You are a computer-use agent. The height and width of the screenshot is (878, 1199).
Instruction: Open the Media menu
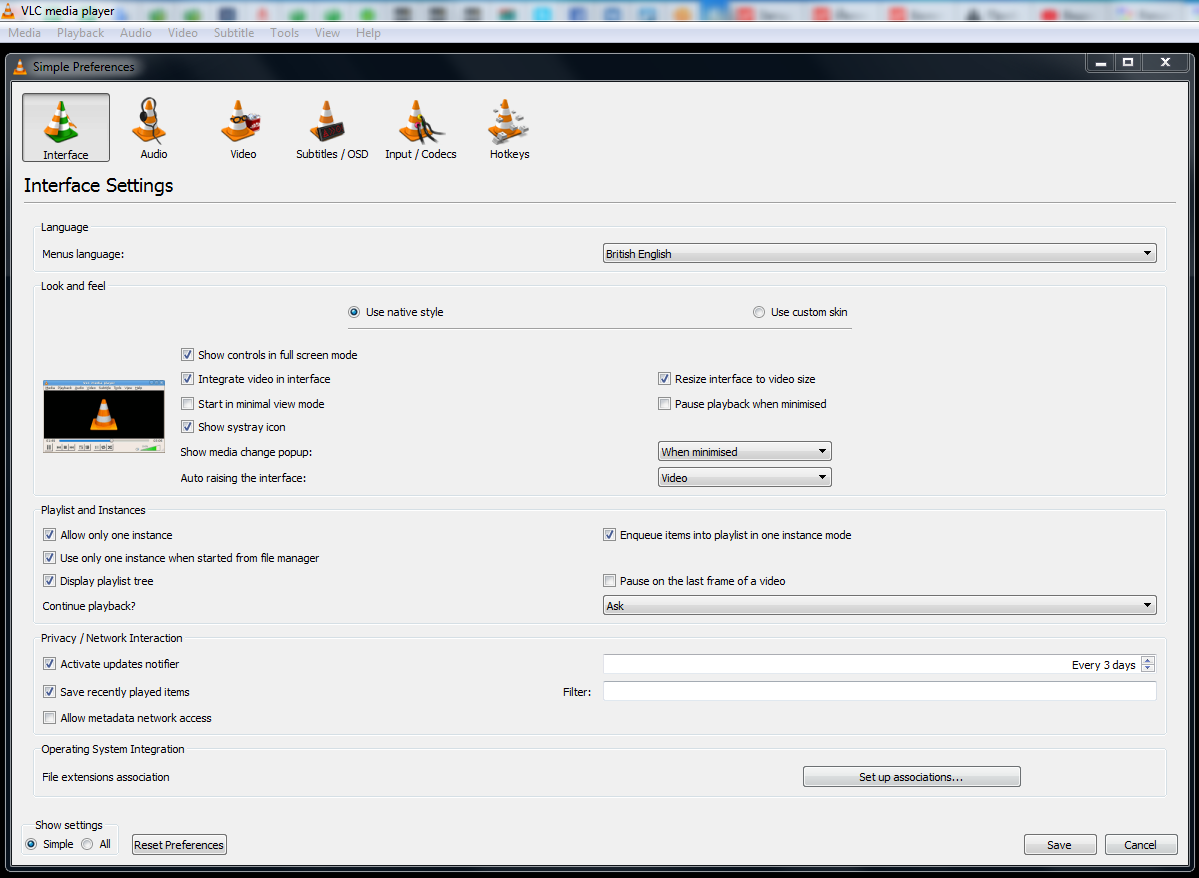click(24, 33)
